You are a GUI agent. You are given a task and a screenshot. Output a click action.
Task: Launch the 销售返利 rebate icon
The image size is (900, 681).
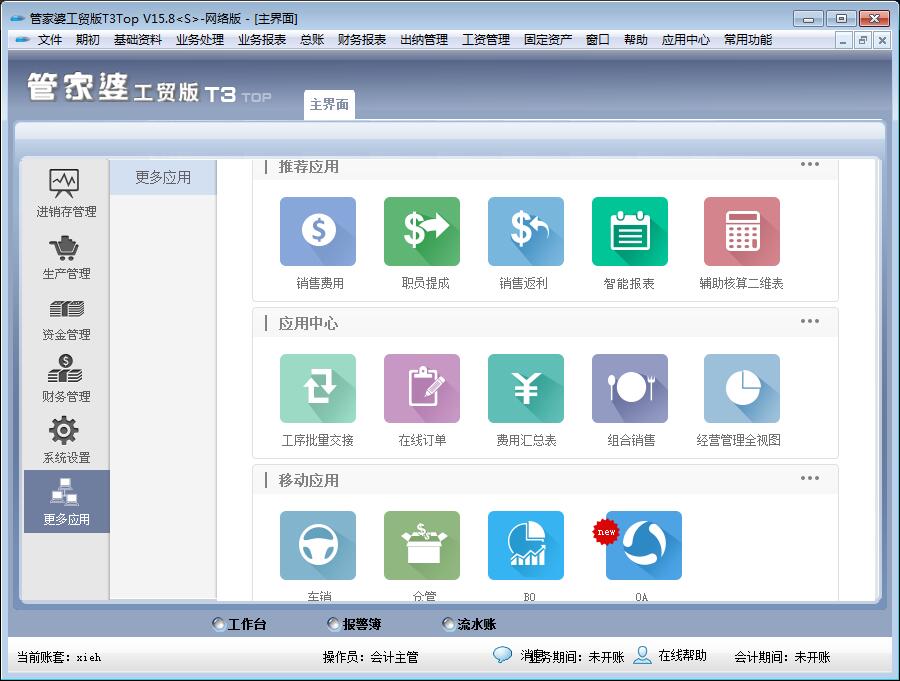tap(526, 232)
